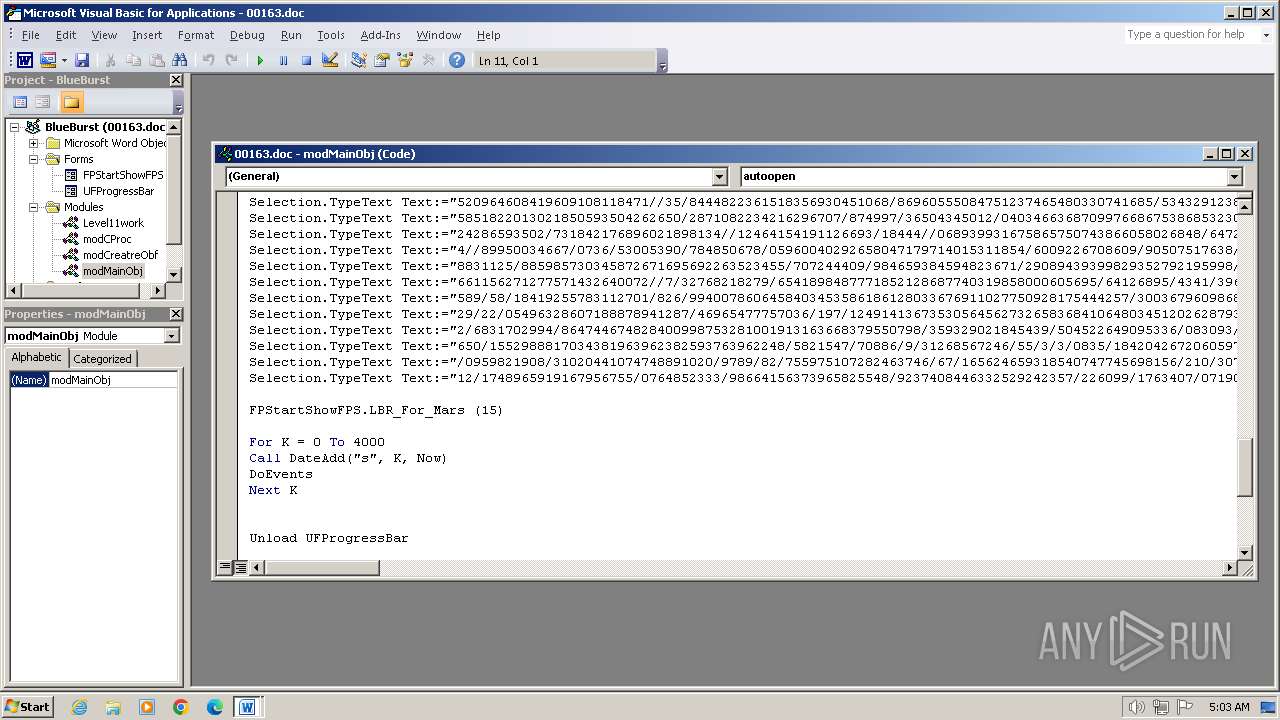Expand the Microsoft Word Objects folder
This screenshot has height=720, width=1280.
tap(33, 143)
